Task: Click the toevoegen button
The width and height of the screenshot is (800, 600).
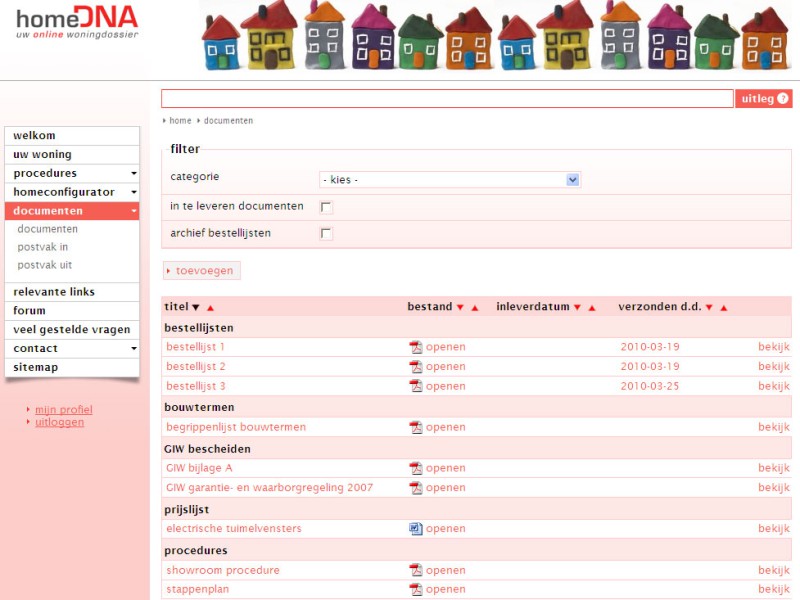Action: point(202,271)
